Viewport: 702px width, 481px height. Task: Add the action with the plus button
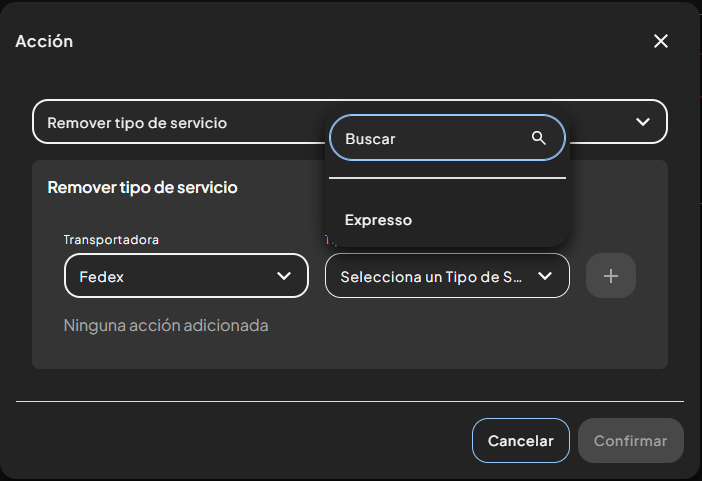tap(611, 276)
